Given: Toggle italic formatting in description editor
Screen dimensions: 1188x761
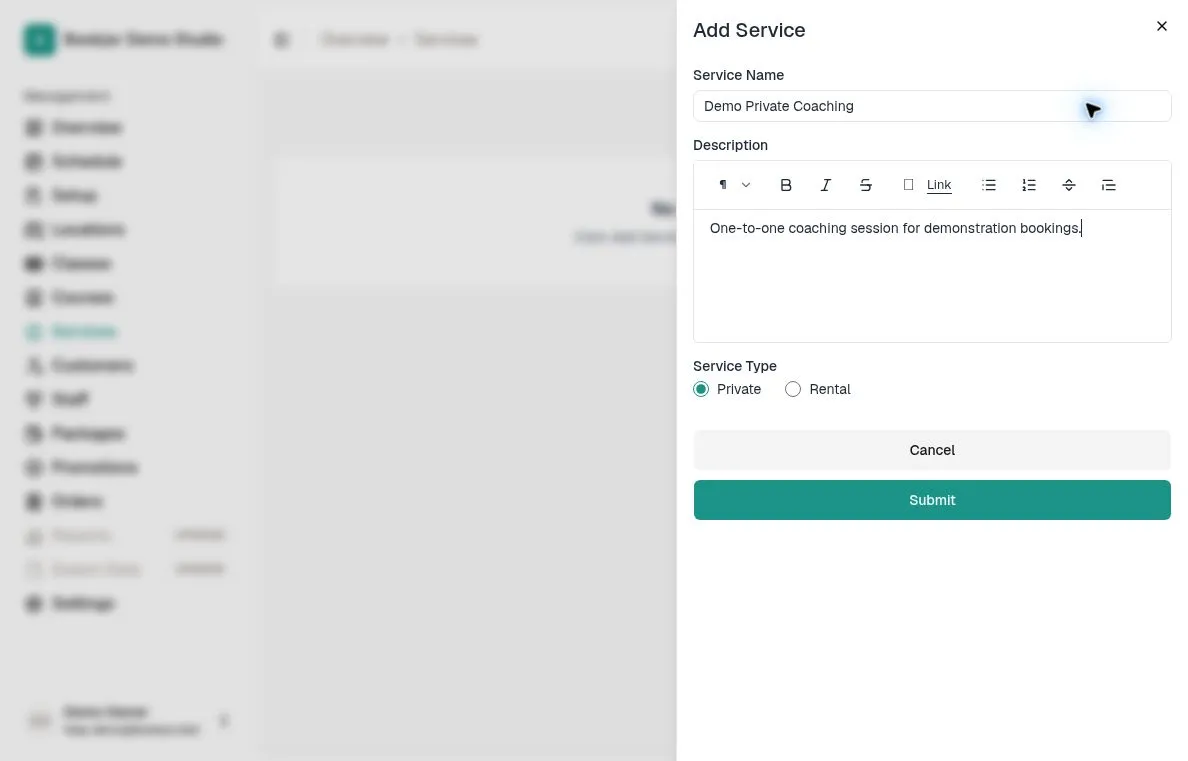Looking at the screenshot, I should click(x=825, y=185).
